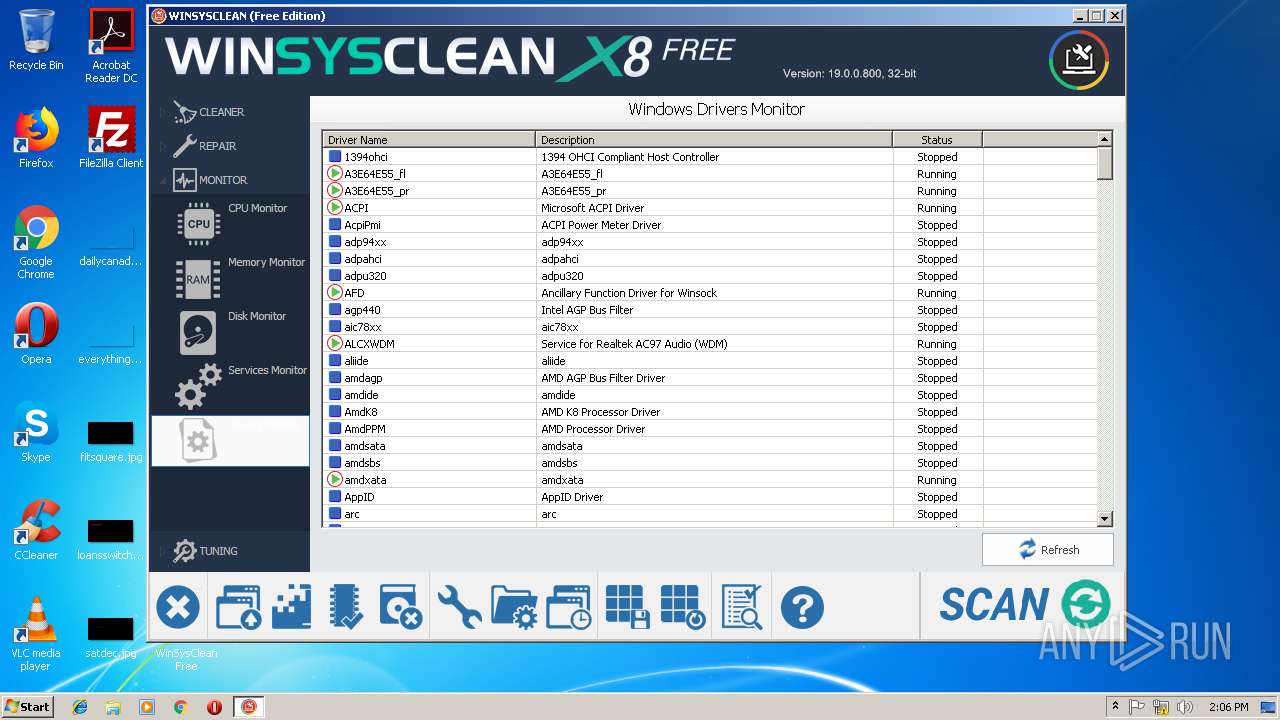Start the SCAN
Viewport: 1280px width, 720px height.
pos(1024,605)
